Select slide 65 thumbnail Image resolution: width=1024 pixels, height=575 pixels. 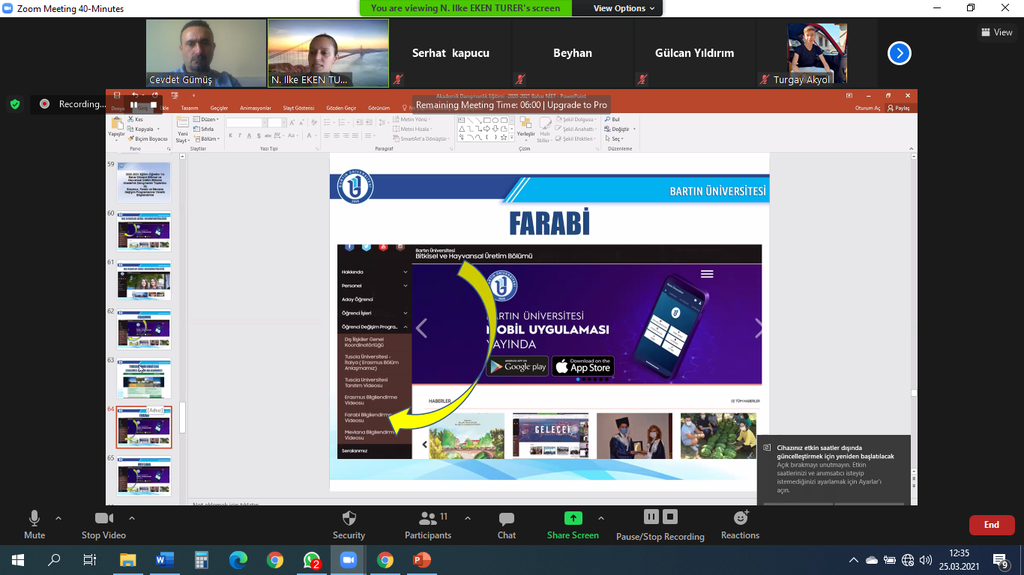click(x=144, y=476)
